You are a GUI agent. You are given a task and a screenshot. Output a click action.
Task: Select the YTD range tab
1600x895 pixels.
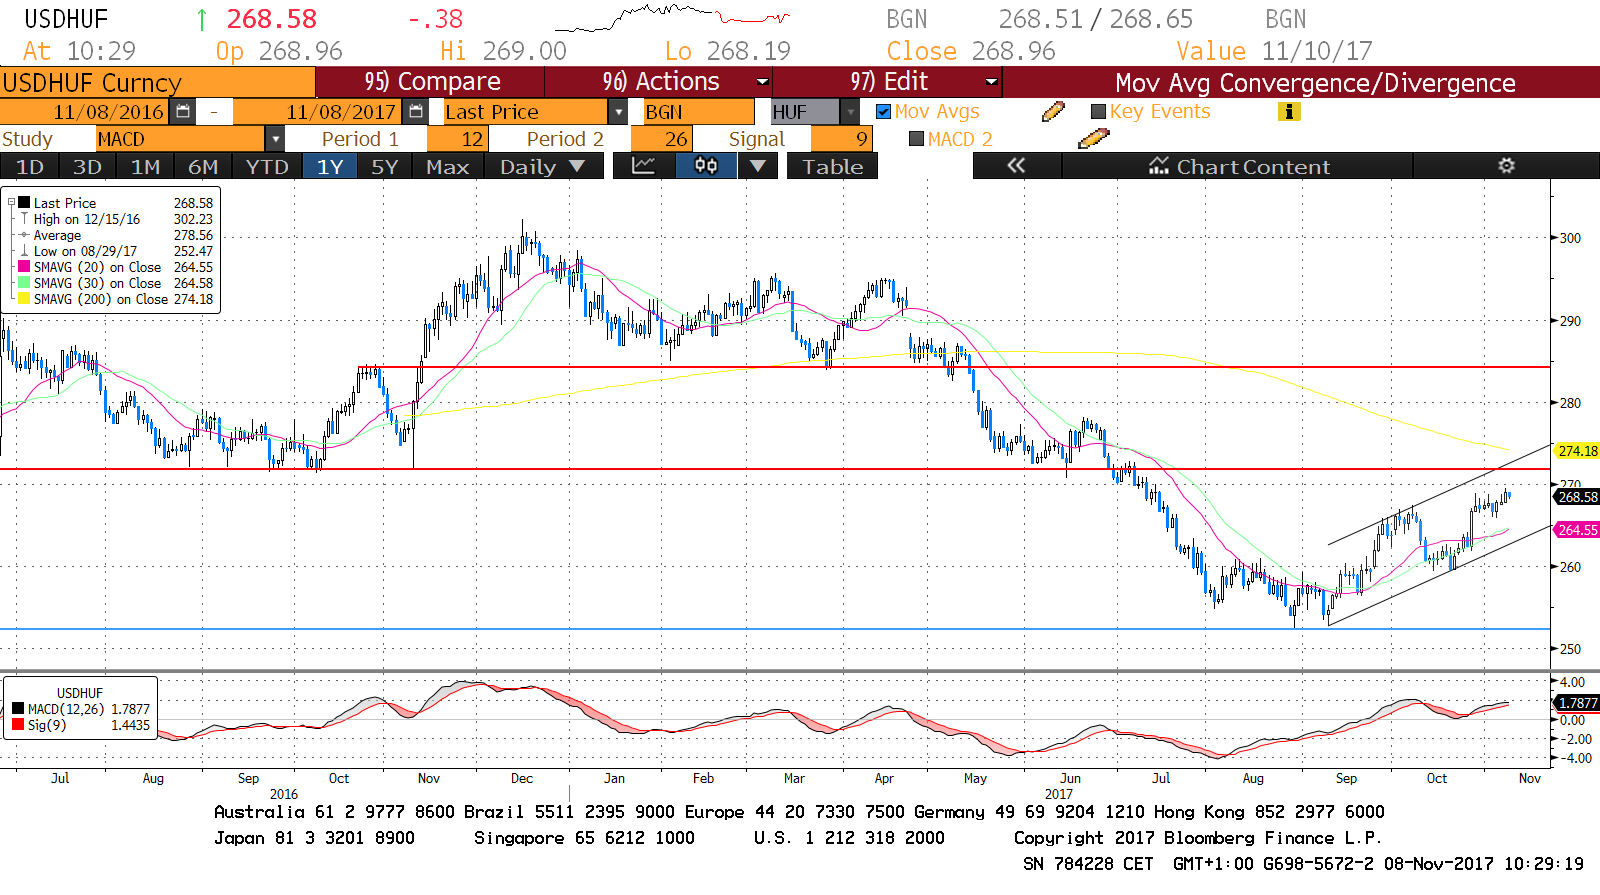point(267,166)
